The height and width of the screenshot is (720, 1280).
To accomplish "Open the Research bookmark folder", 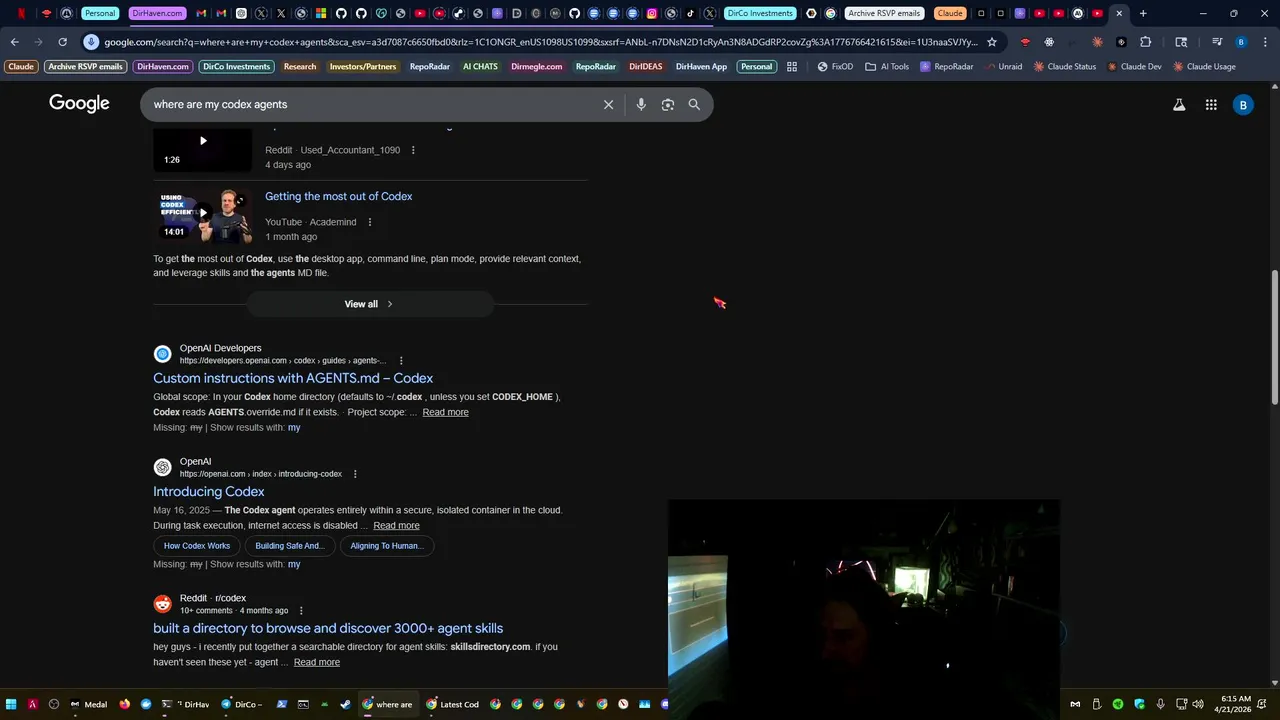I will [300, 66].
